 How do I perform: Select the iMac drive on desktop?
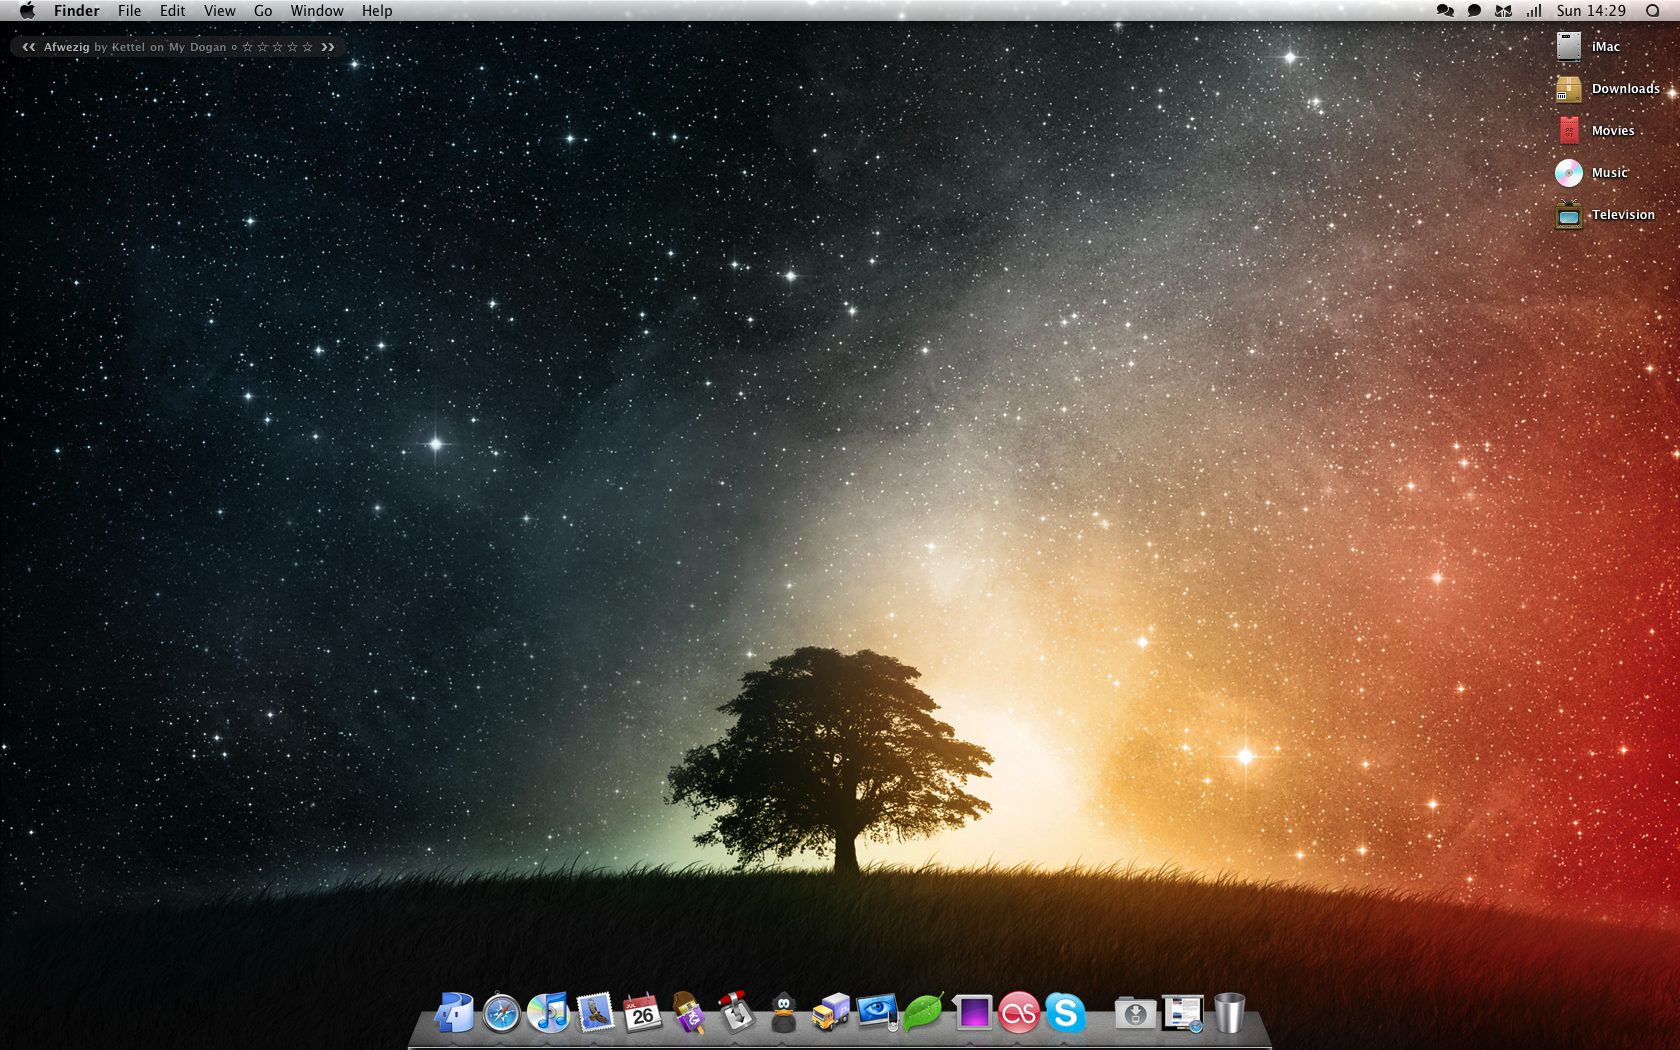click(x=1569, y=47)
